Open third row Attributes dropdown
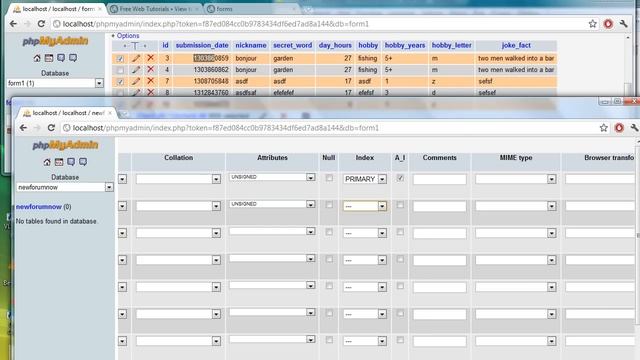The width and height of the screenshot is (640, 360). click(272, 231)
